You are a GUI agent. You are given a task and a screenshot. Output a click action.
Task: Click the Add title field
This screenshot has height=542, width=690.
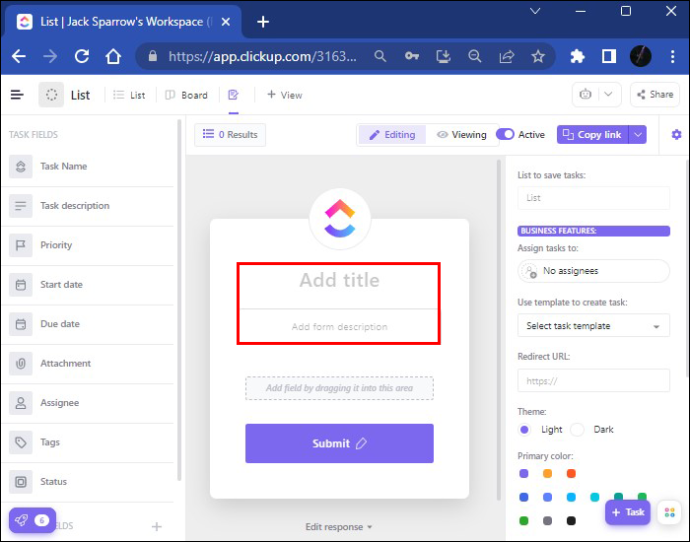coord(339,280)
